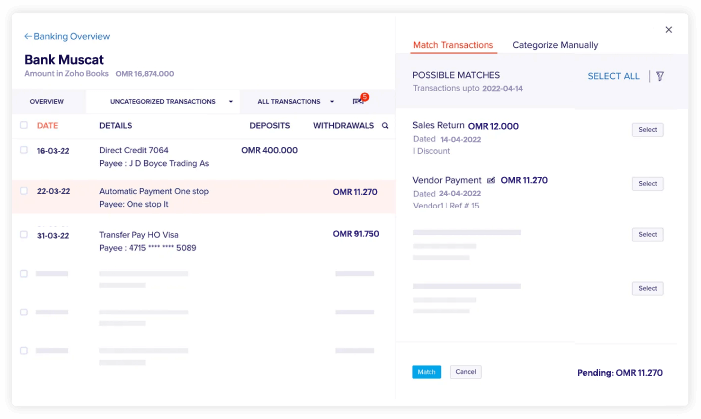701x419 pixels.
Task: Click the Vendor Payment cheque icon
Action: point(491,180)
